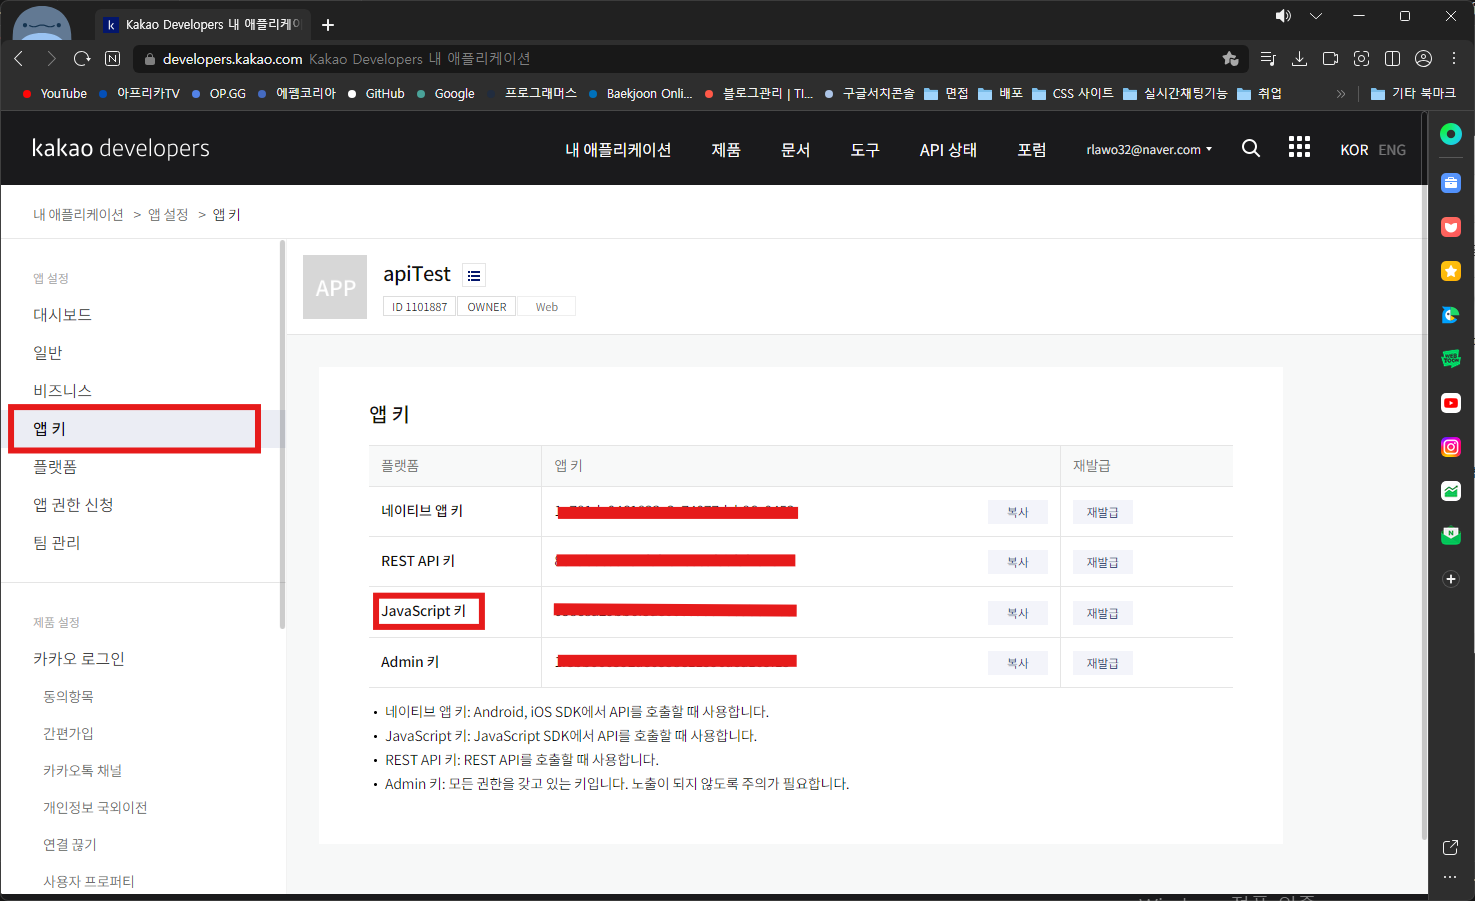This screenshot has height=901, width=1475.
Task: Open the API 상태 menu item
Action: 948,150
